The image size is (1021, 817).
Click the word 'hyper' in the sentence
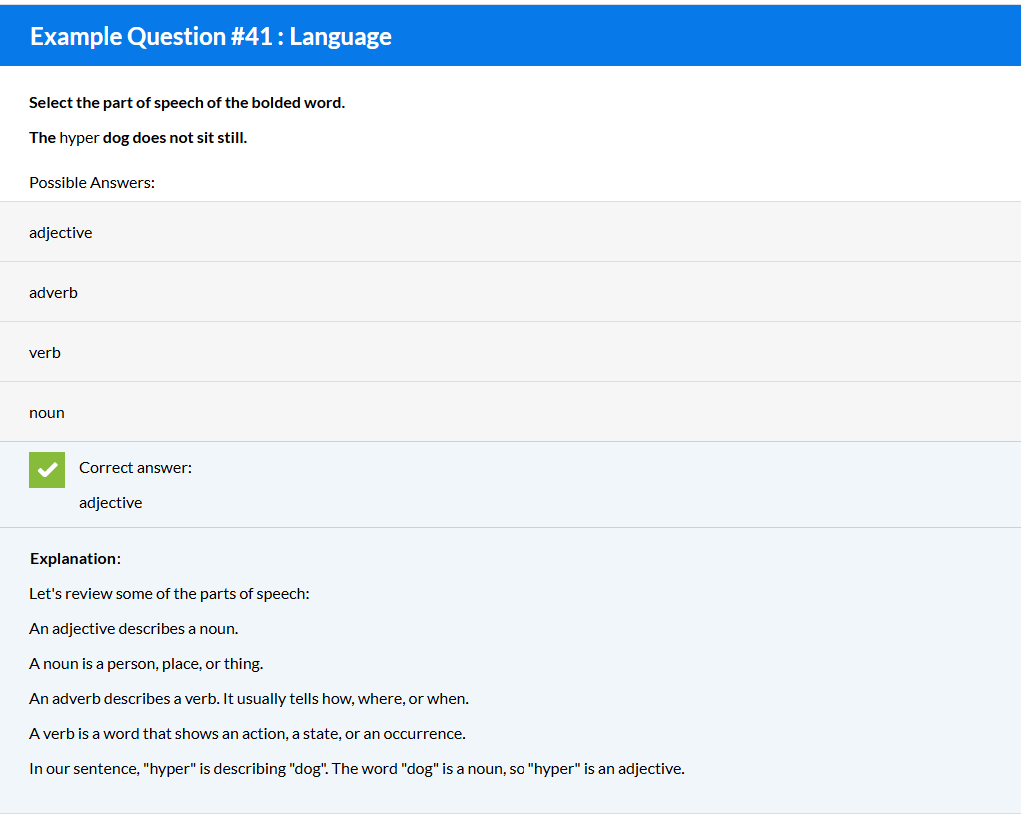(x=79, y=138)
